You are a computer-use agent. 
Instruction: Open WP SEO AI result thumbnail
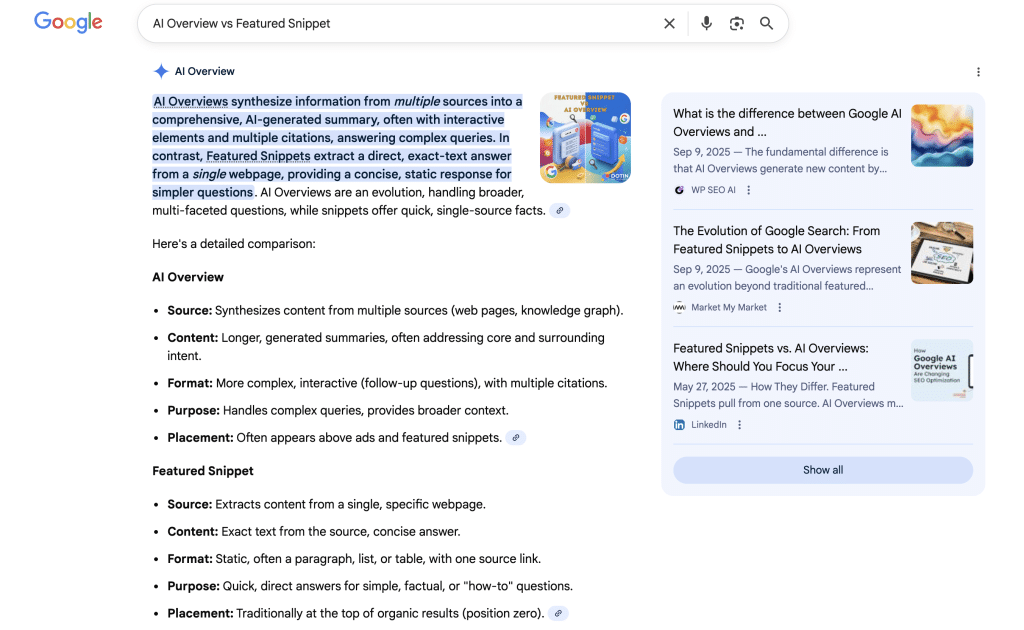tap(942, 136)
